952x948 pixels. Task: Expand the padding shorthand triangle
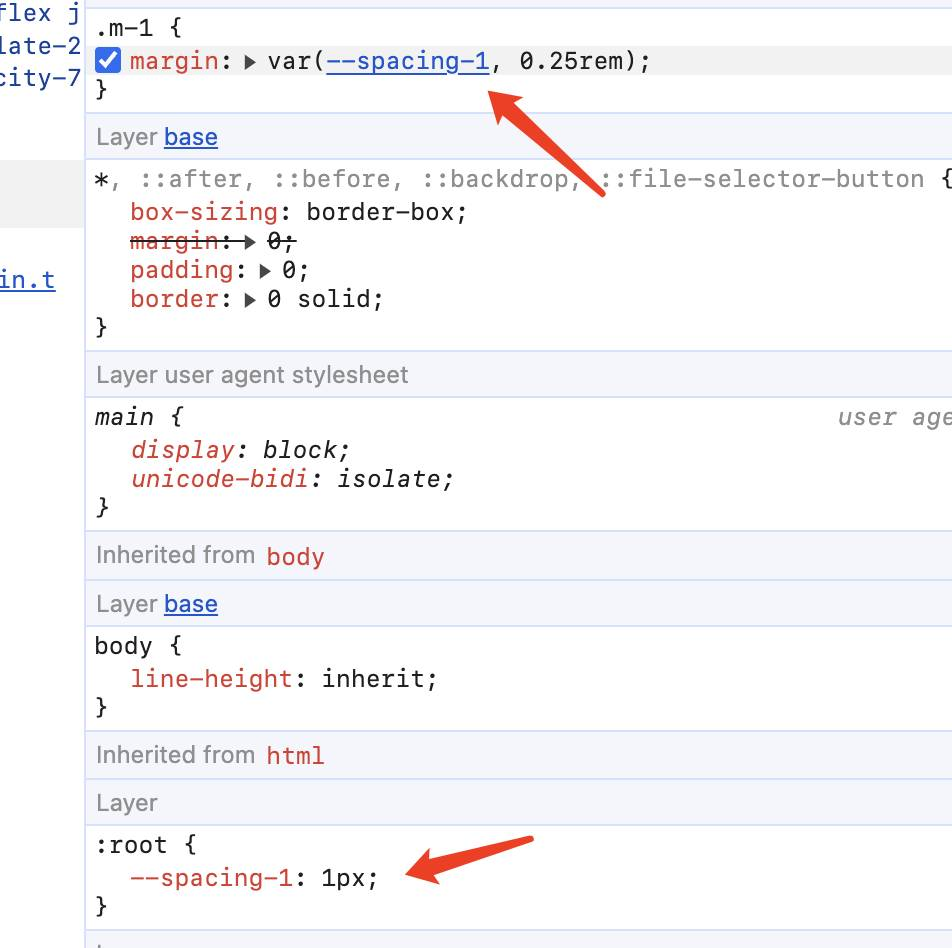click(265, 271)
